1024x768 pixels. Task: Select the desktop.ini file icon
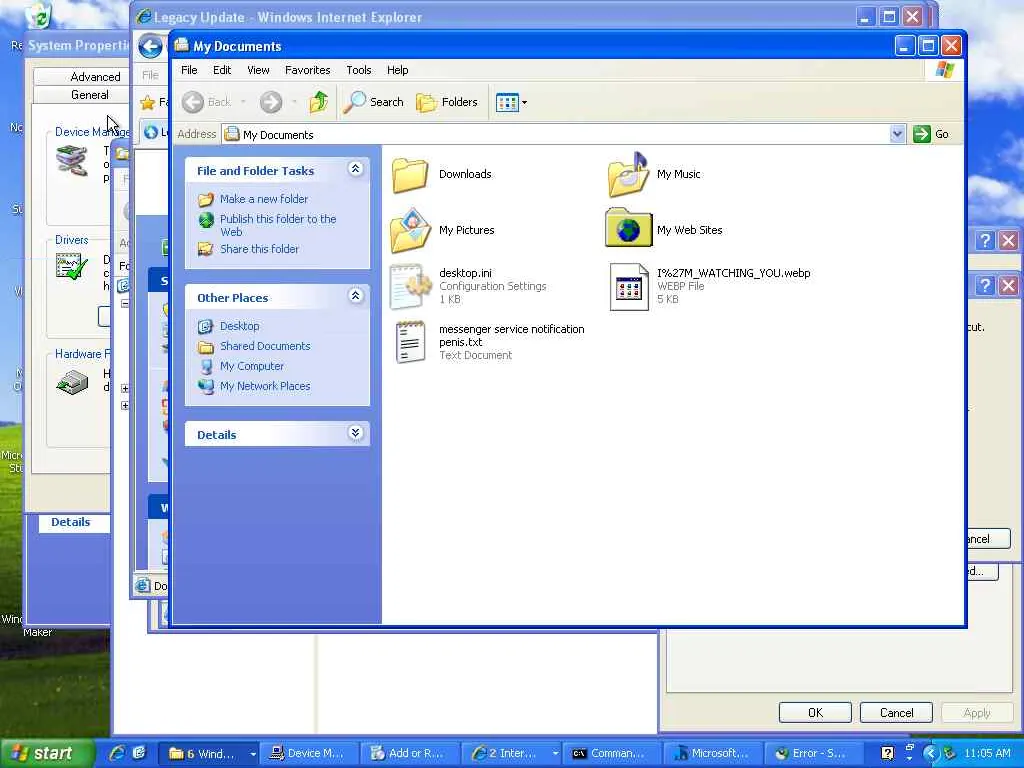410,286
